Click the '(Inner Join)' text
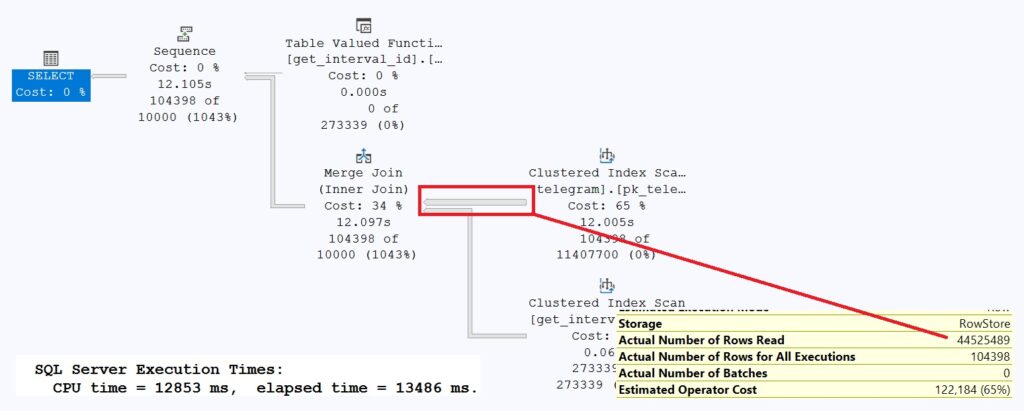This screenshot has height=411, width=1024. pos(363,189)
